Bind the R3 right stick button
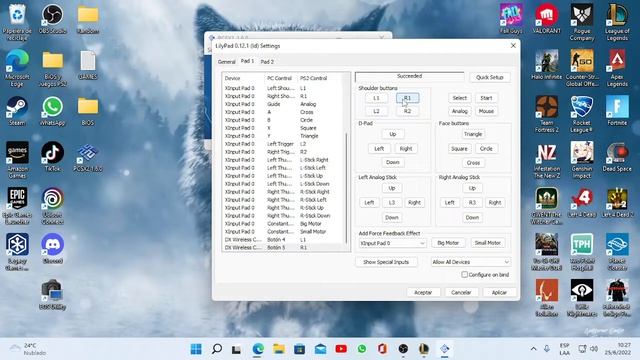Image resolution: width=640 pixels, height=360 pixels. click(x=472, y=202)
